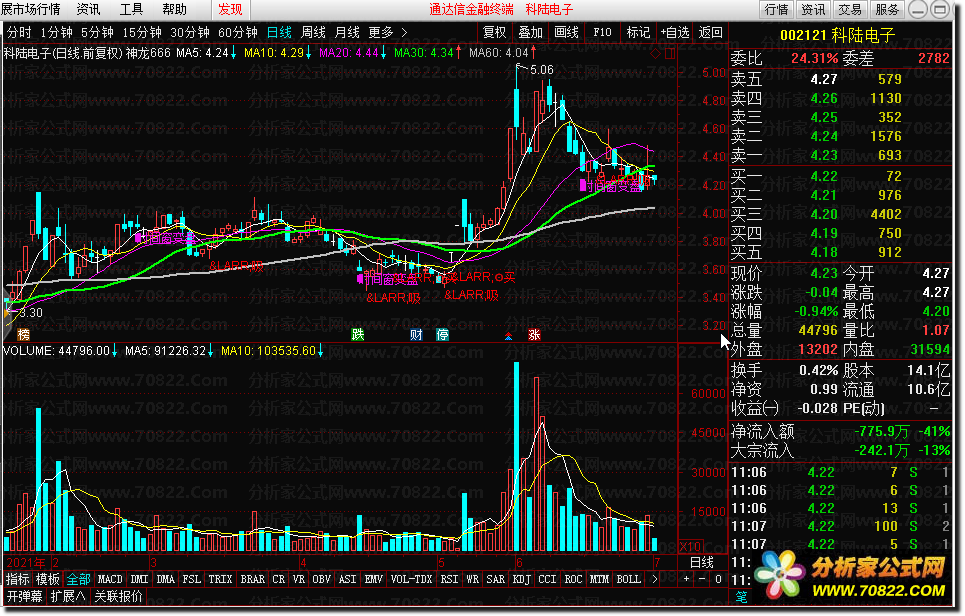Open the 更多 periods dropdown
965x616 pixels.
(381, 33)
